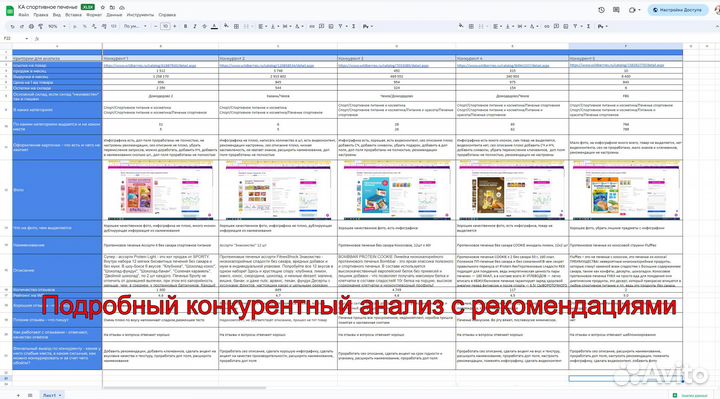Screen dimensions: 720x399
Task: Select the Домодедово 2 warehouse cell
Action: point(160,96)
